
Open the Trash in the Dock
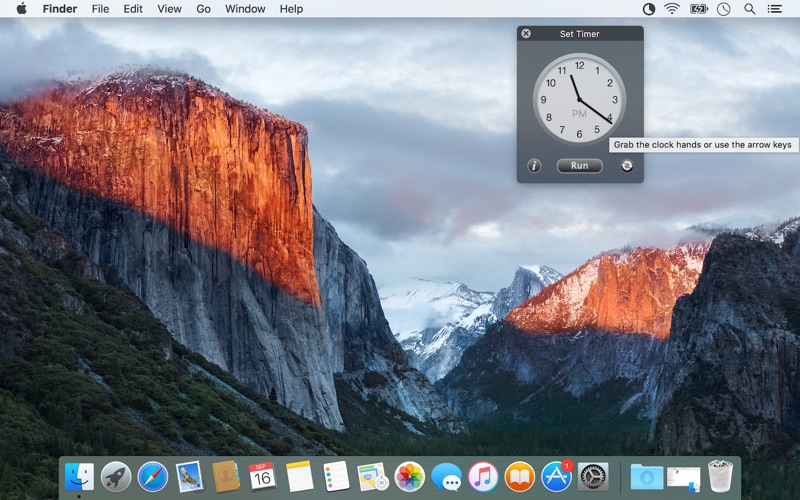click(x=720, y=476)
